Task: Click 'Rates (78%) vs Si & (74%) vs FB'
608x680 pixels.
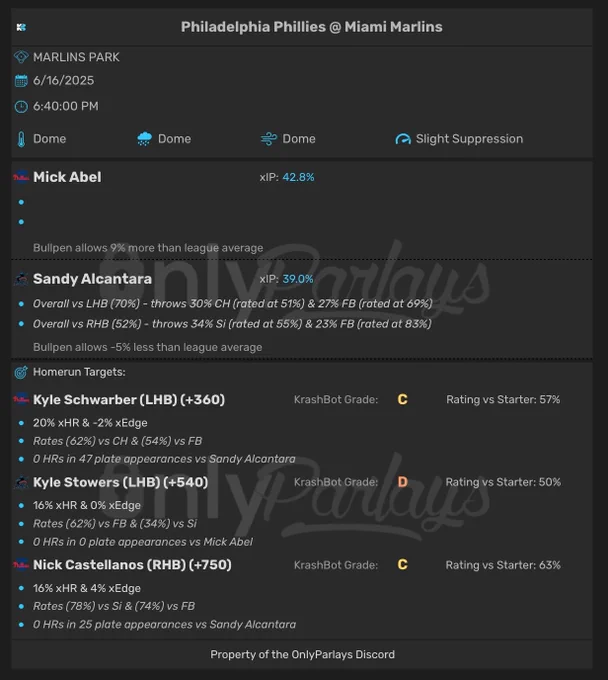Action: (114, 606)
